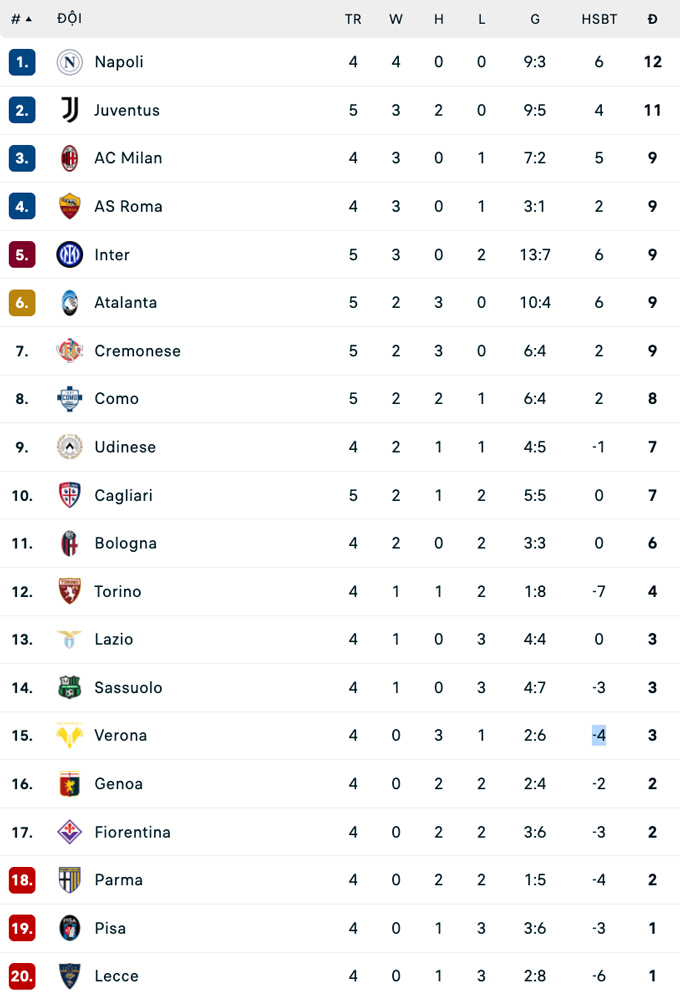
Task: Sort standings by the Đ points column
Action: (652, 19)
